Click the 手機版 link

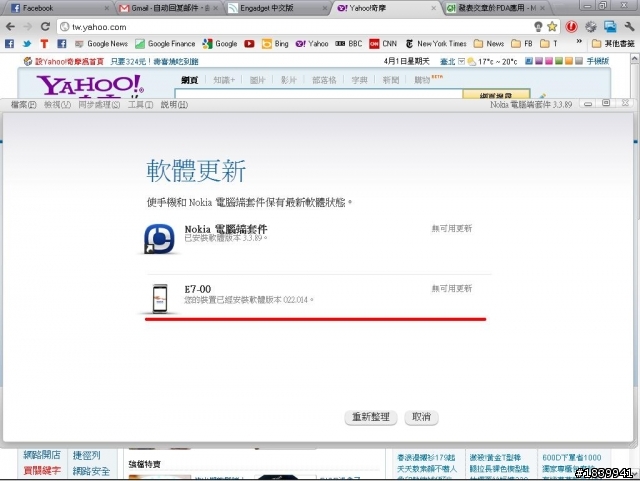[x=598, y=61]
